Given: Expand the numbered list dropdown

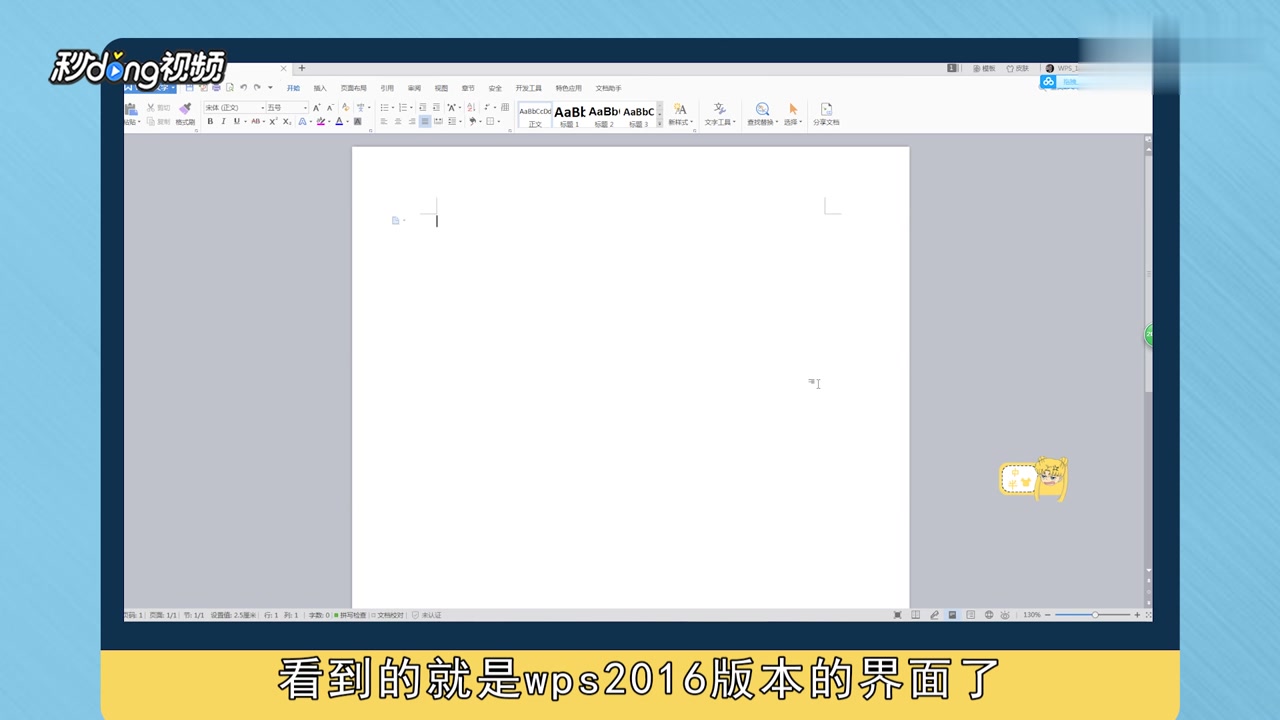Looking at the screenshot, I should (411, 108).
